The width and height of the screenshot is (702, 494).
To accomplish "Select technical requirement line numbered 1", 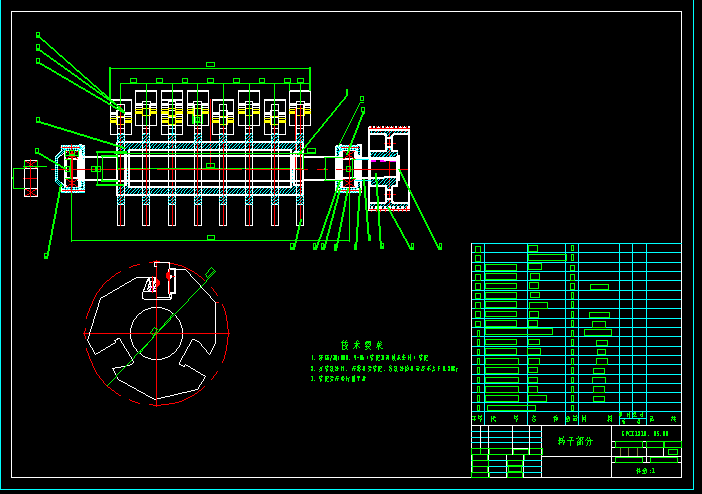I will coord(369,358).
